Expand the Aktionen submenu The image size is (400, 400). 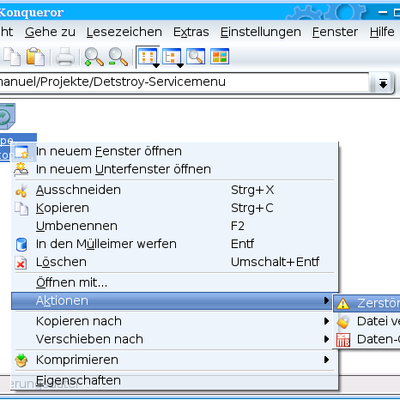pos(172,301)
